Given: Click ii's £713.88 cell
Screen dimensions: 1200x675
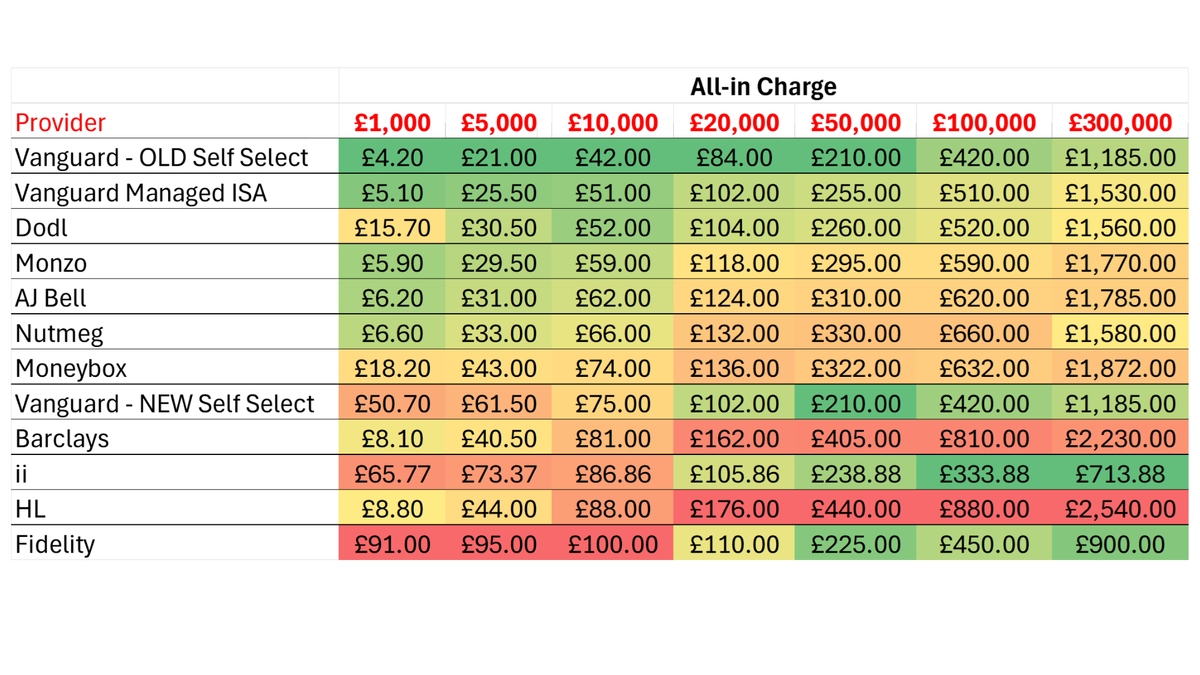Looking at the screenshot, I should [x=1120, y=473].
